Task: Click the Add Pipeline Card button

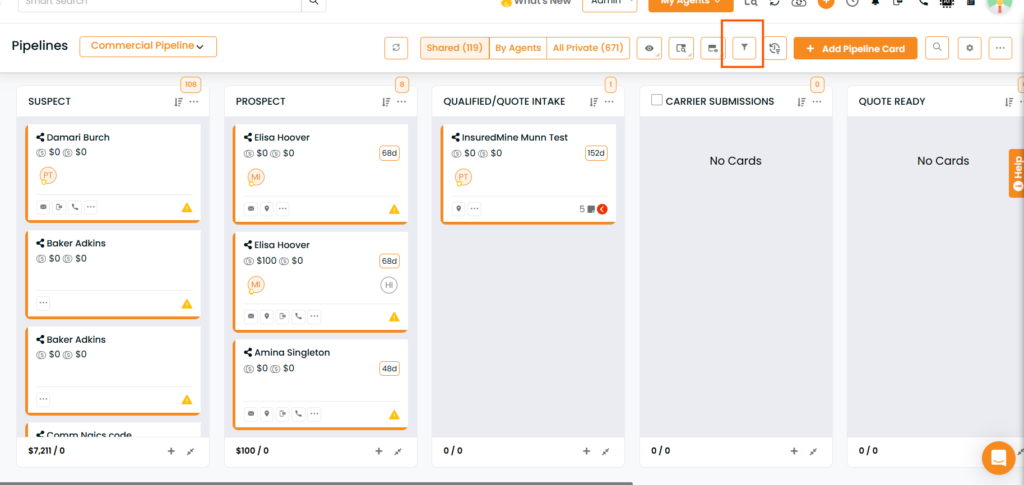Action: click(855, 48)
